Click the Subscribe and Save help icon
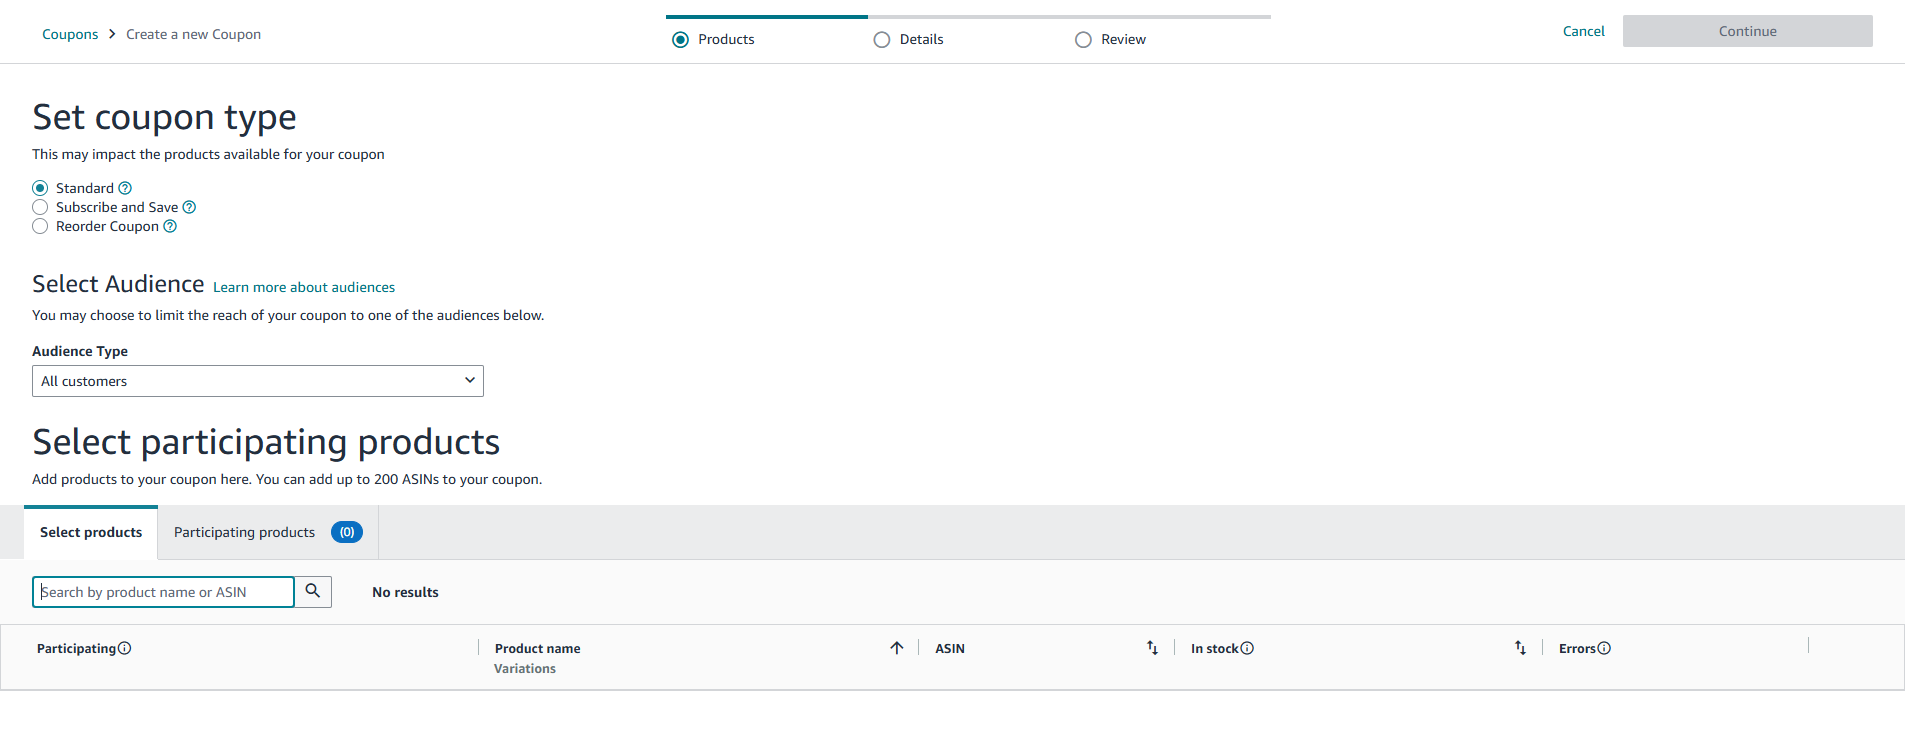The height and width of the screenshot is (737, 1905). (189, 207)
